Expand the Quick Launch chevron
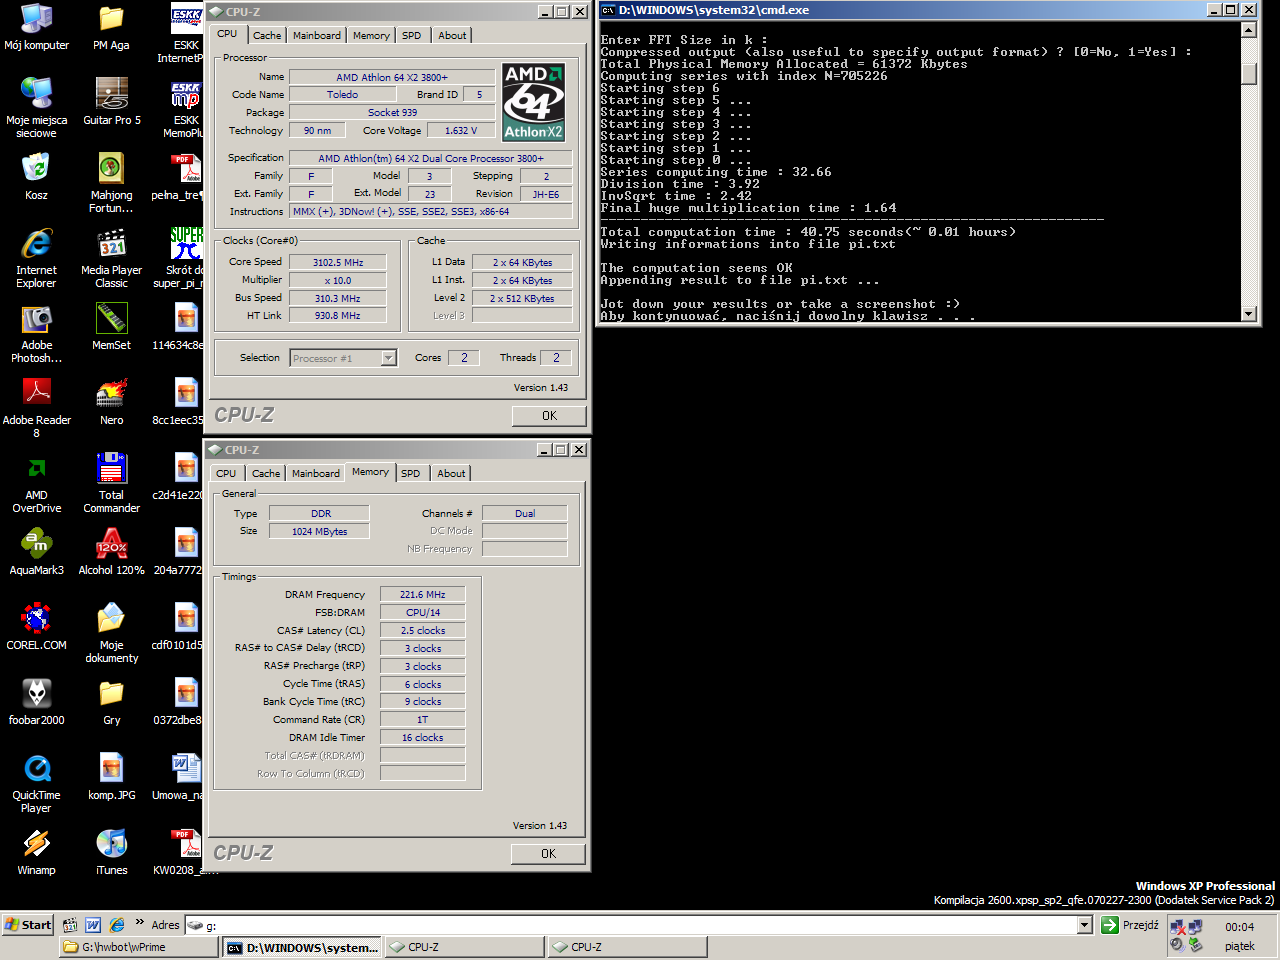Viewport: 1280px width, 960px height. [x=140, y=924]
